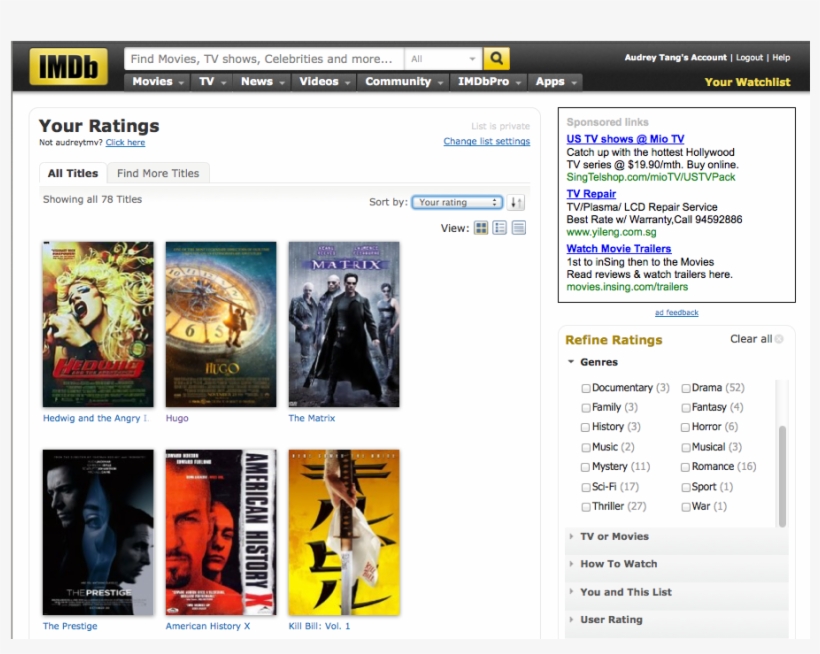This screenshot has width=820, height=654.
Task: Open the search category All dropdown
Action: pyautogui.click(x=443, y=59)
